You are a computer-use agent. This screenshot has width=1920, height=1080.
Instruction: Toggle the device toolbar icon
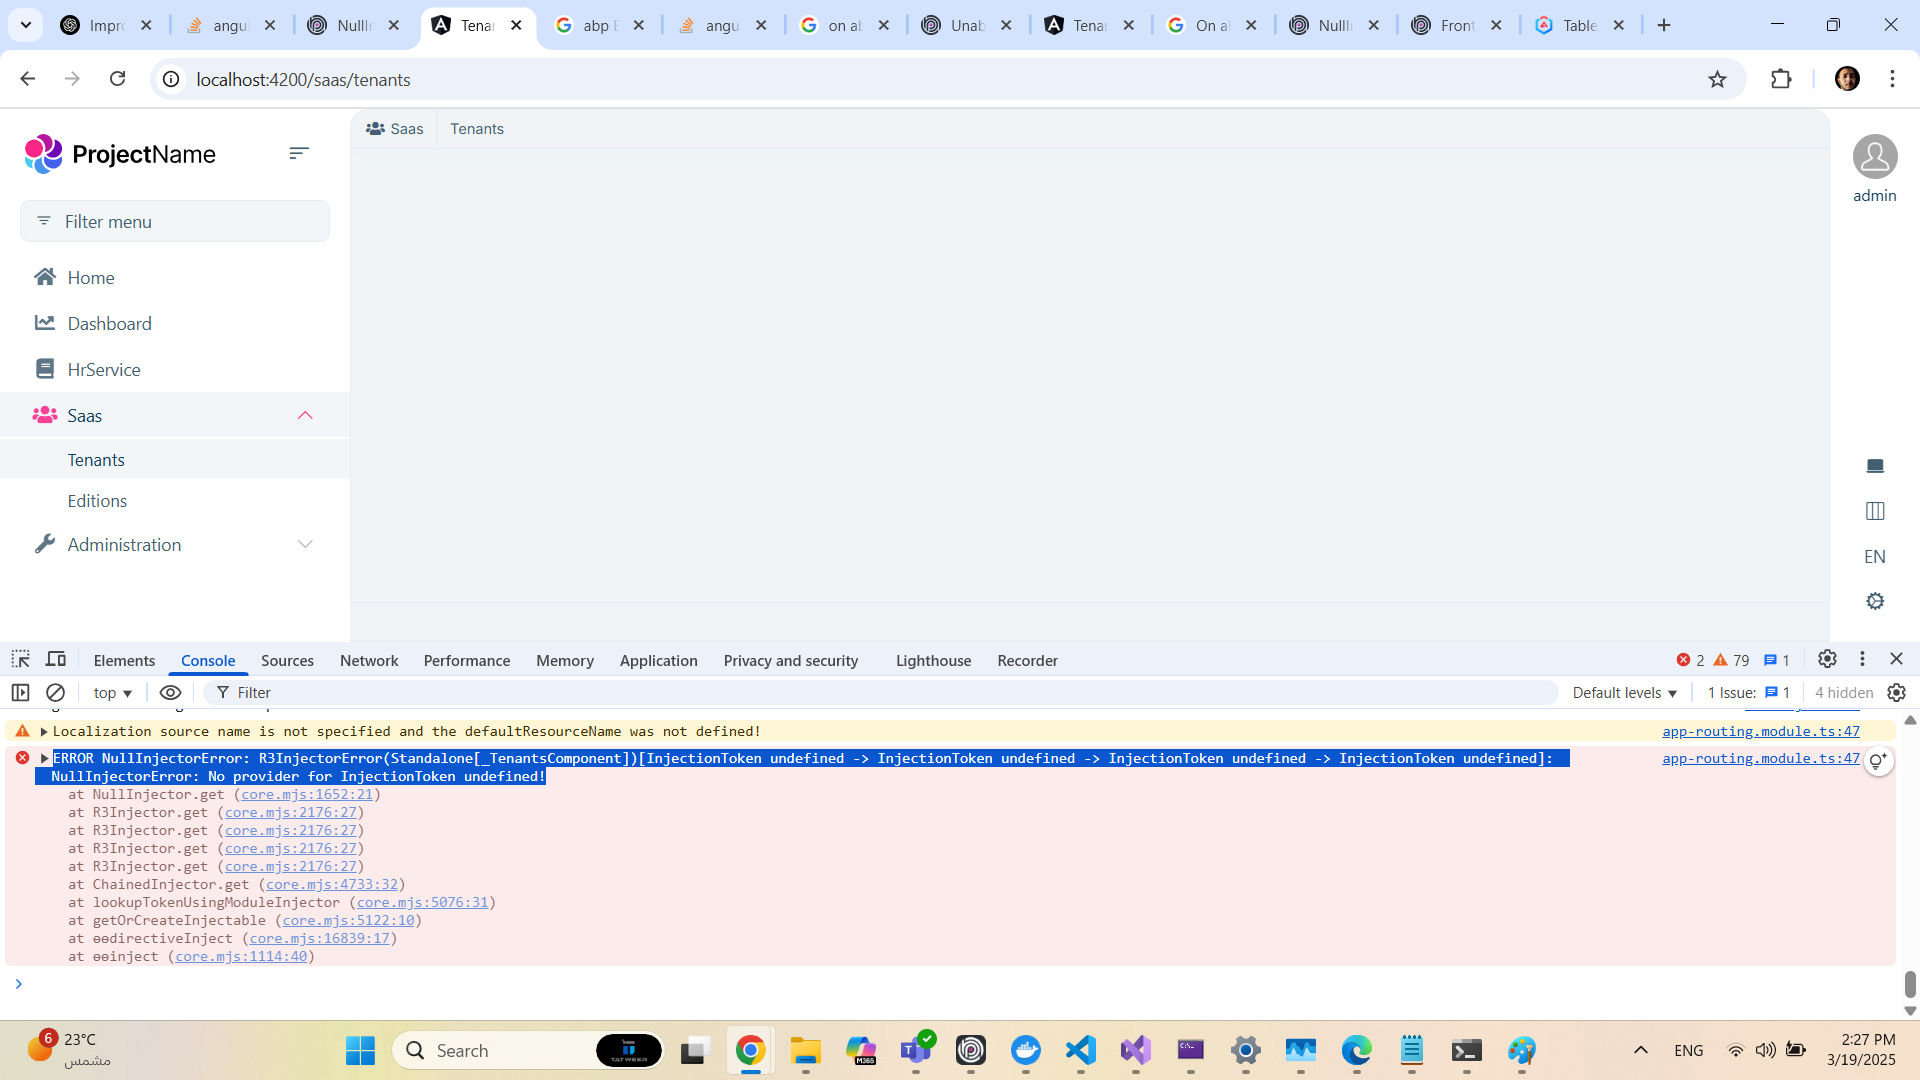[x=56, y=659]
